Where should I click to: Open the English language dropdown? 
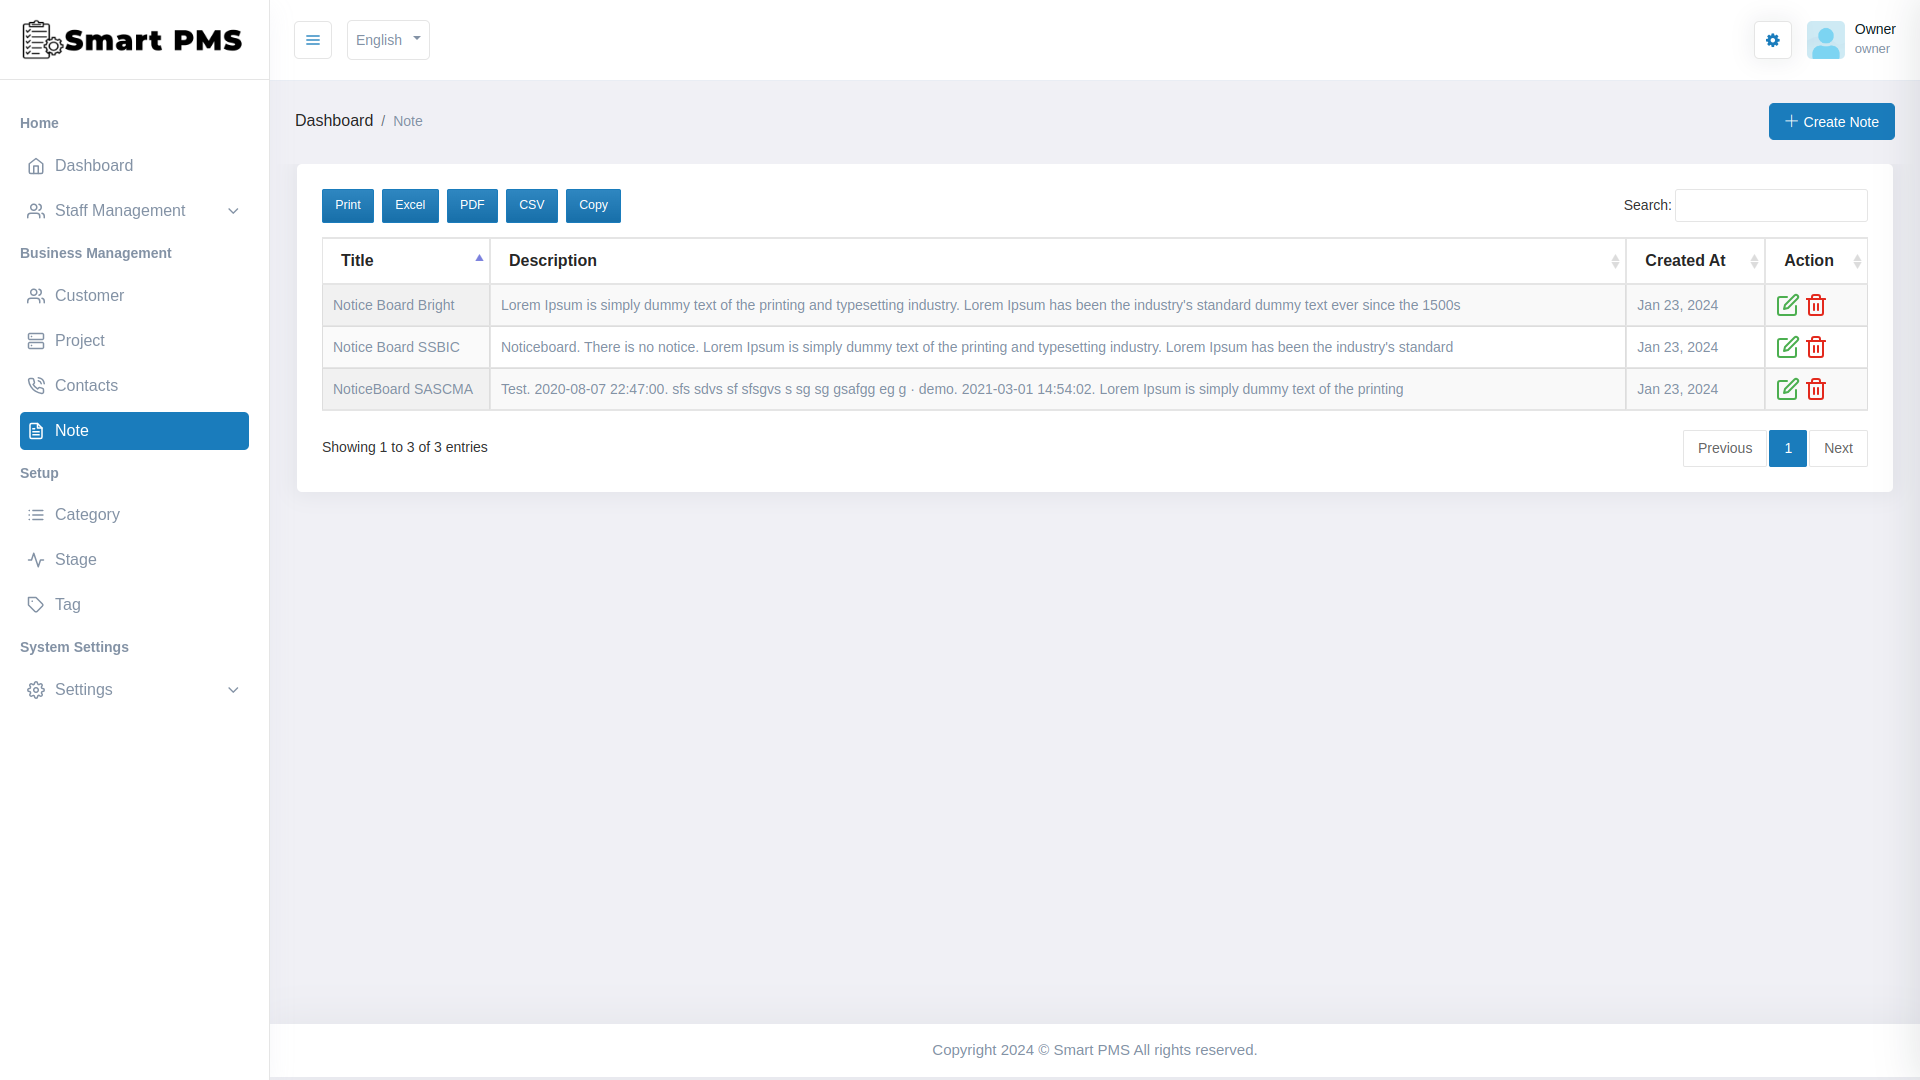[x=388, y=40]
